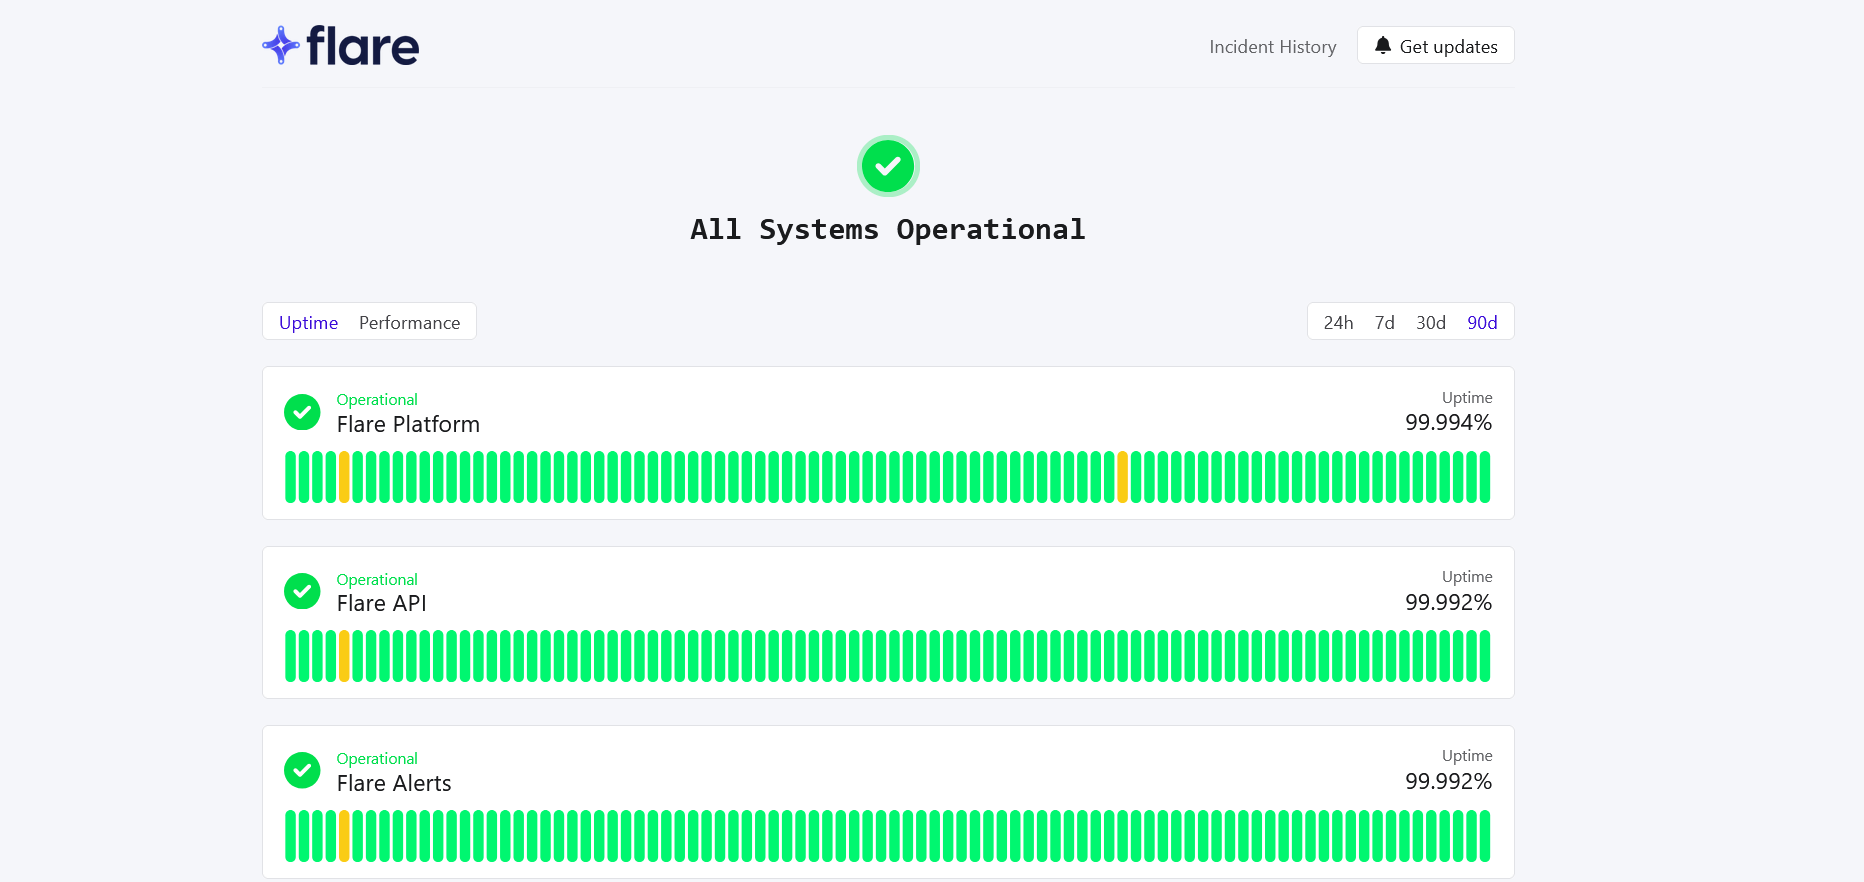Select the 7d time range

(1384, 323)
